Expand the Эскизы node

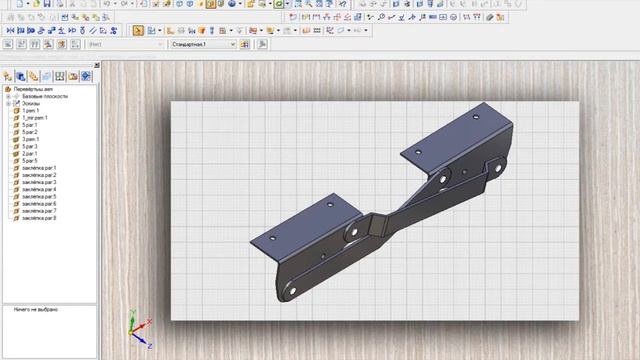8,104
